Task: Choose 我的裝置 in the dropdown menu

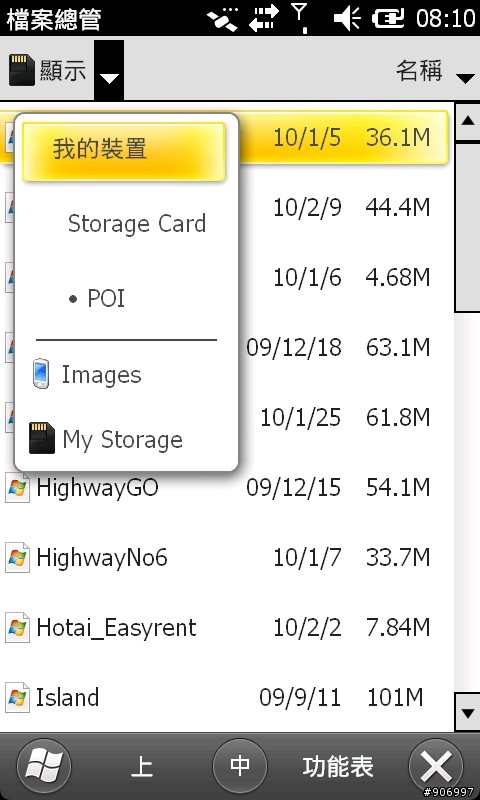Action: pos(124,152)
